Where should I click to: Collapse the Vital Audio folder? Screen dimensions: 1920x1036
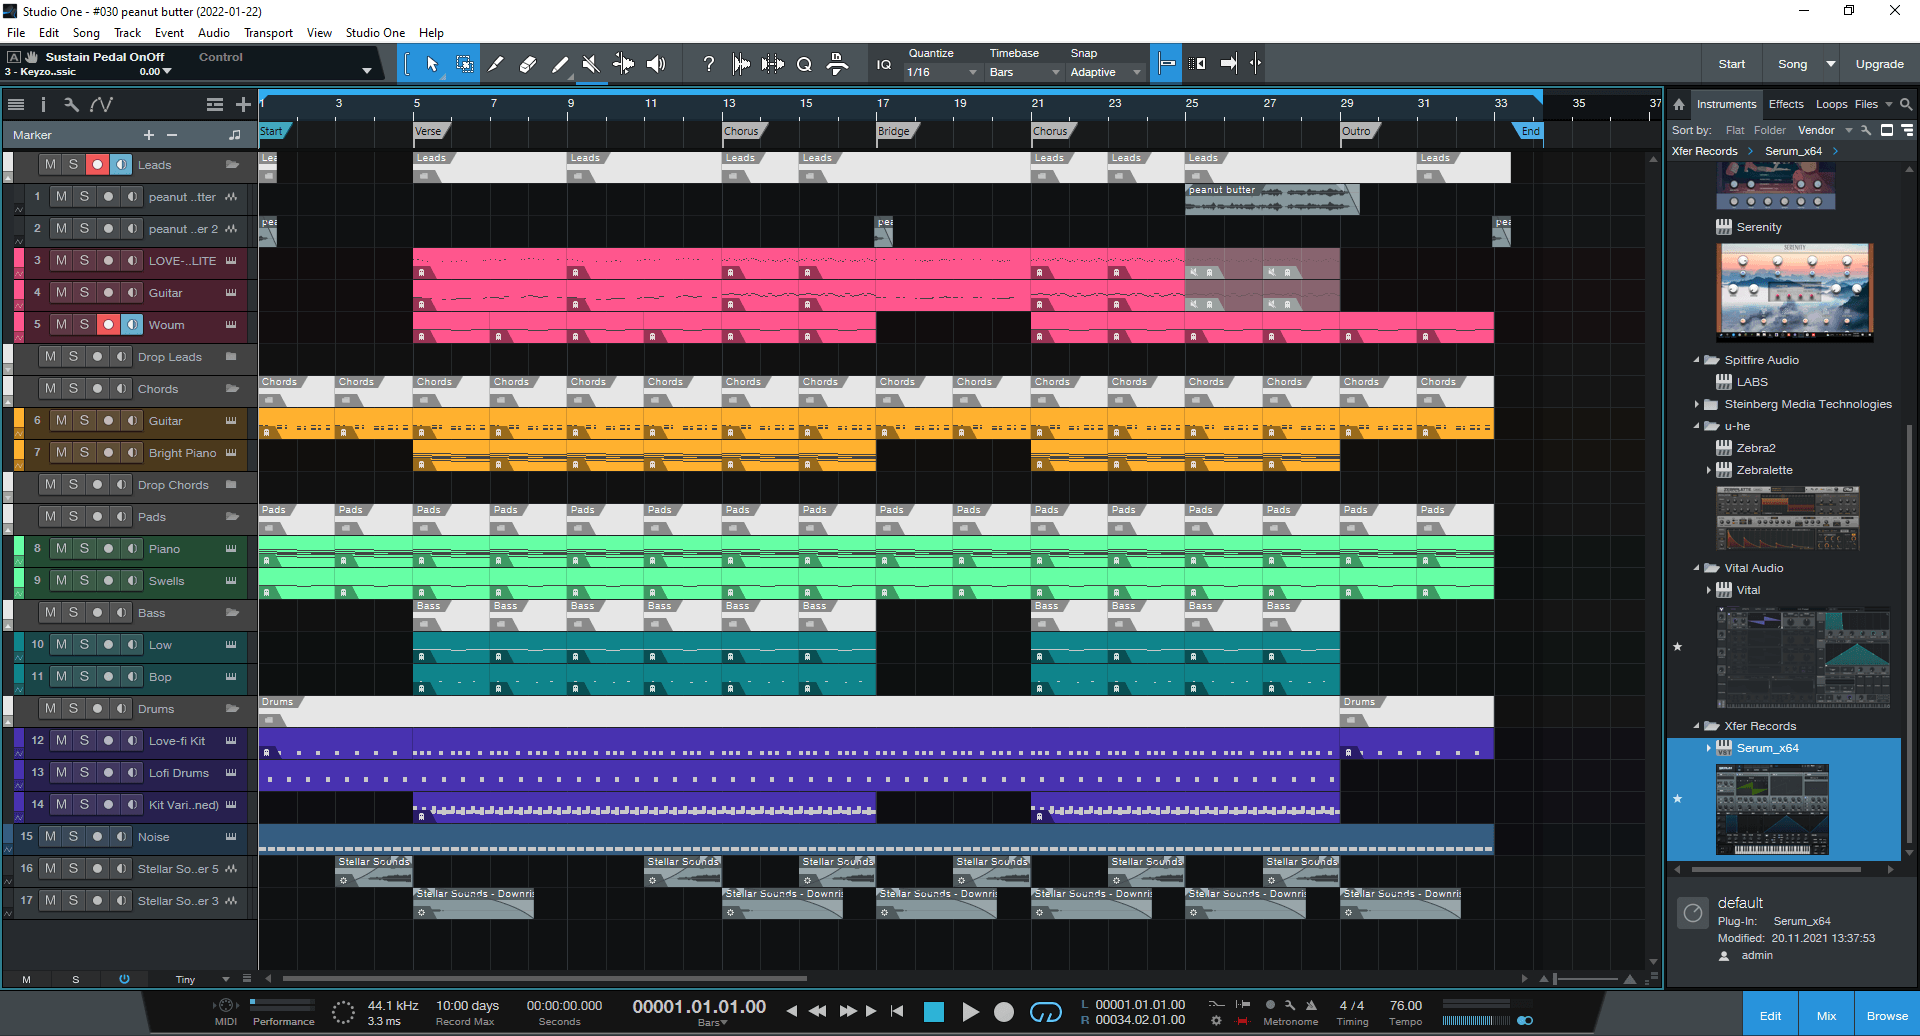pyautogui.click(x=1697, y=568)
